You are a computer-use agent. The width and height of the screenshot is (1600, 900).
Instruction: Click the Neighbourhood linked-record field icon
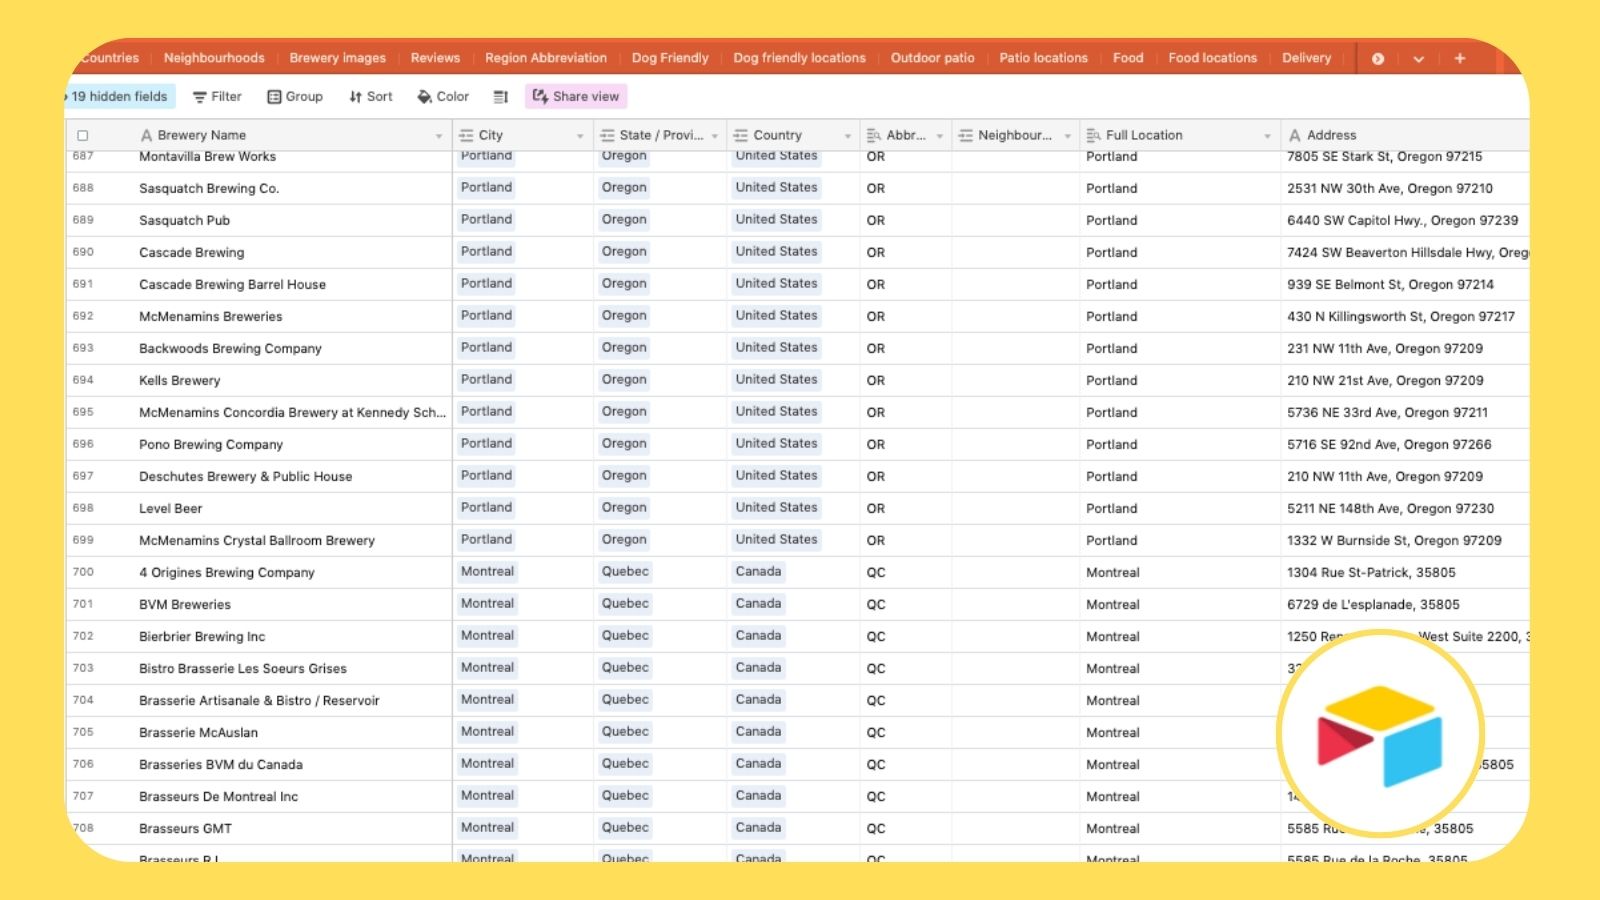coord(966,135)
